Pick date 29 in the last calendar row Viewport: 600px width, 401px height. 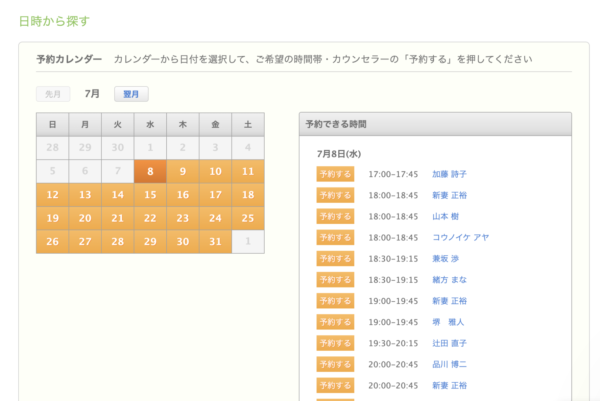pyautogui.click(x=150, y=241)
